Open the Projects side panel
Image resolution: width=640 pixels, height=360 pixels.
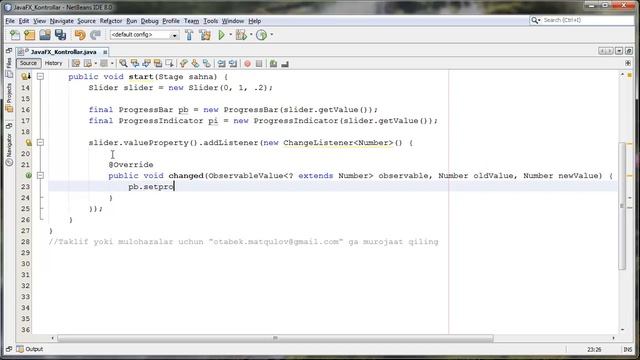coord(9,97)
